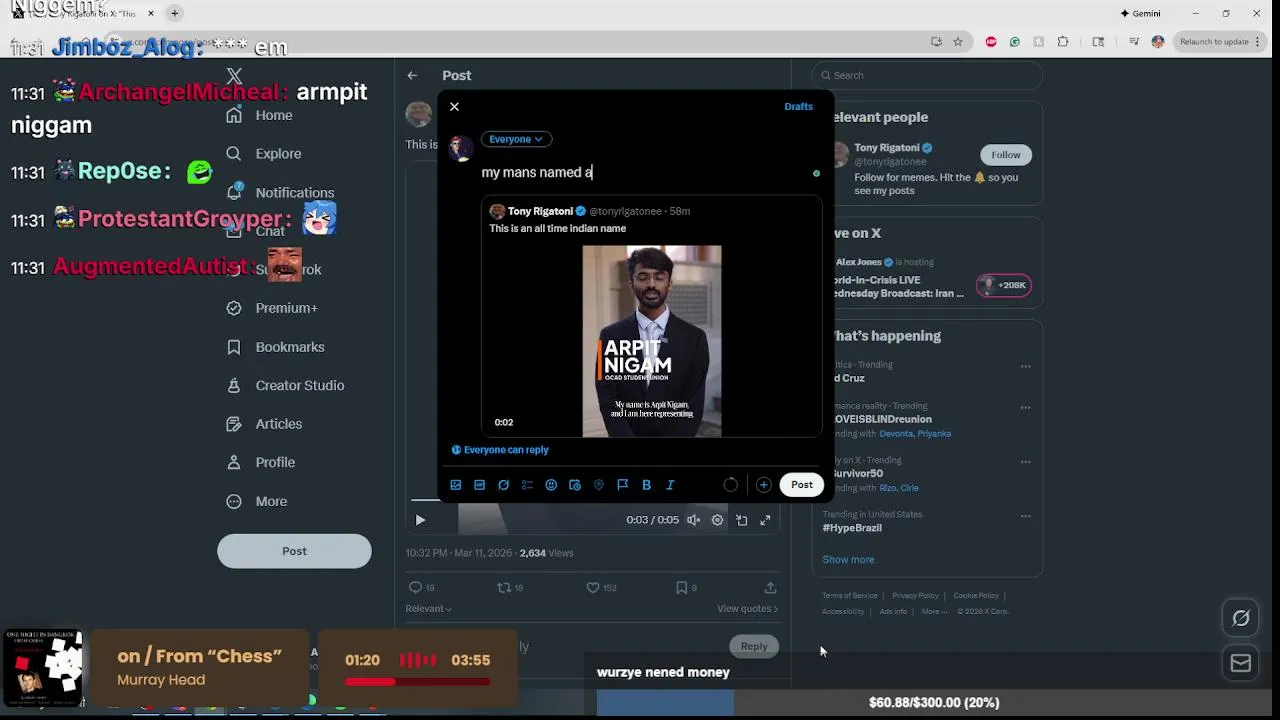Open the emoji picker
1280x720 pixels.
(x=551, y=485)
